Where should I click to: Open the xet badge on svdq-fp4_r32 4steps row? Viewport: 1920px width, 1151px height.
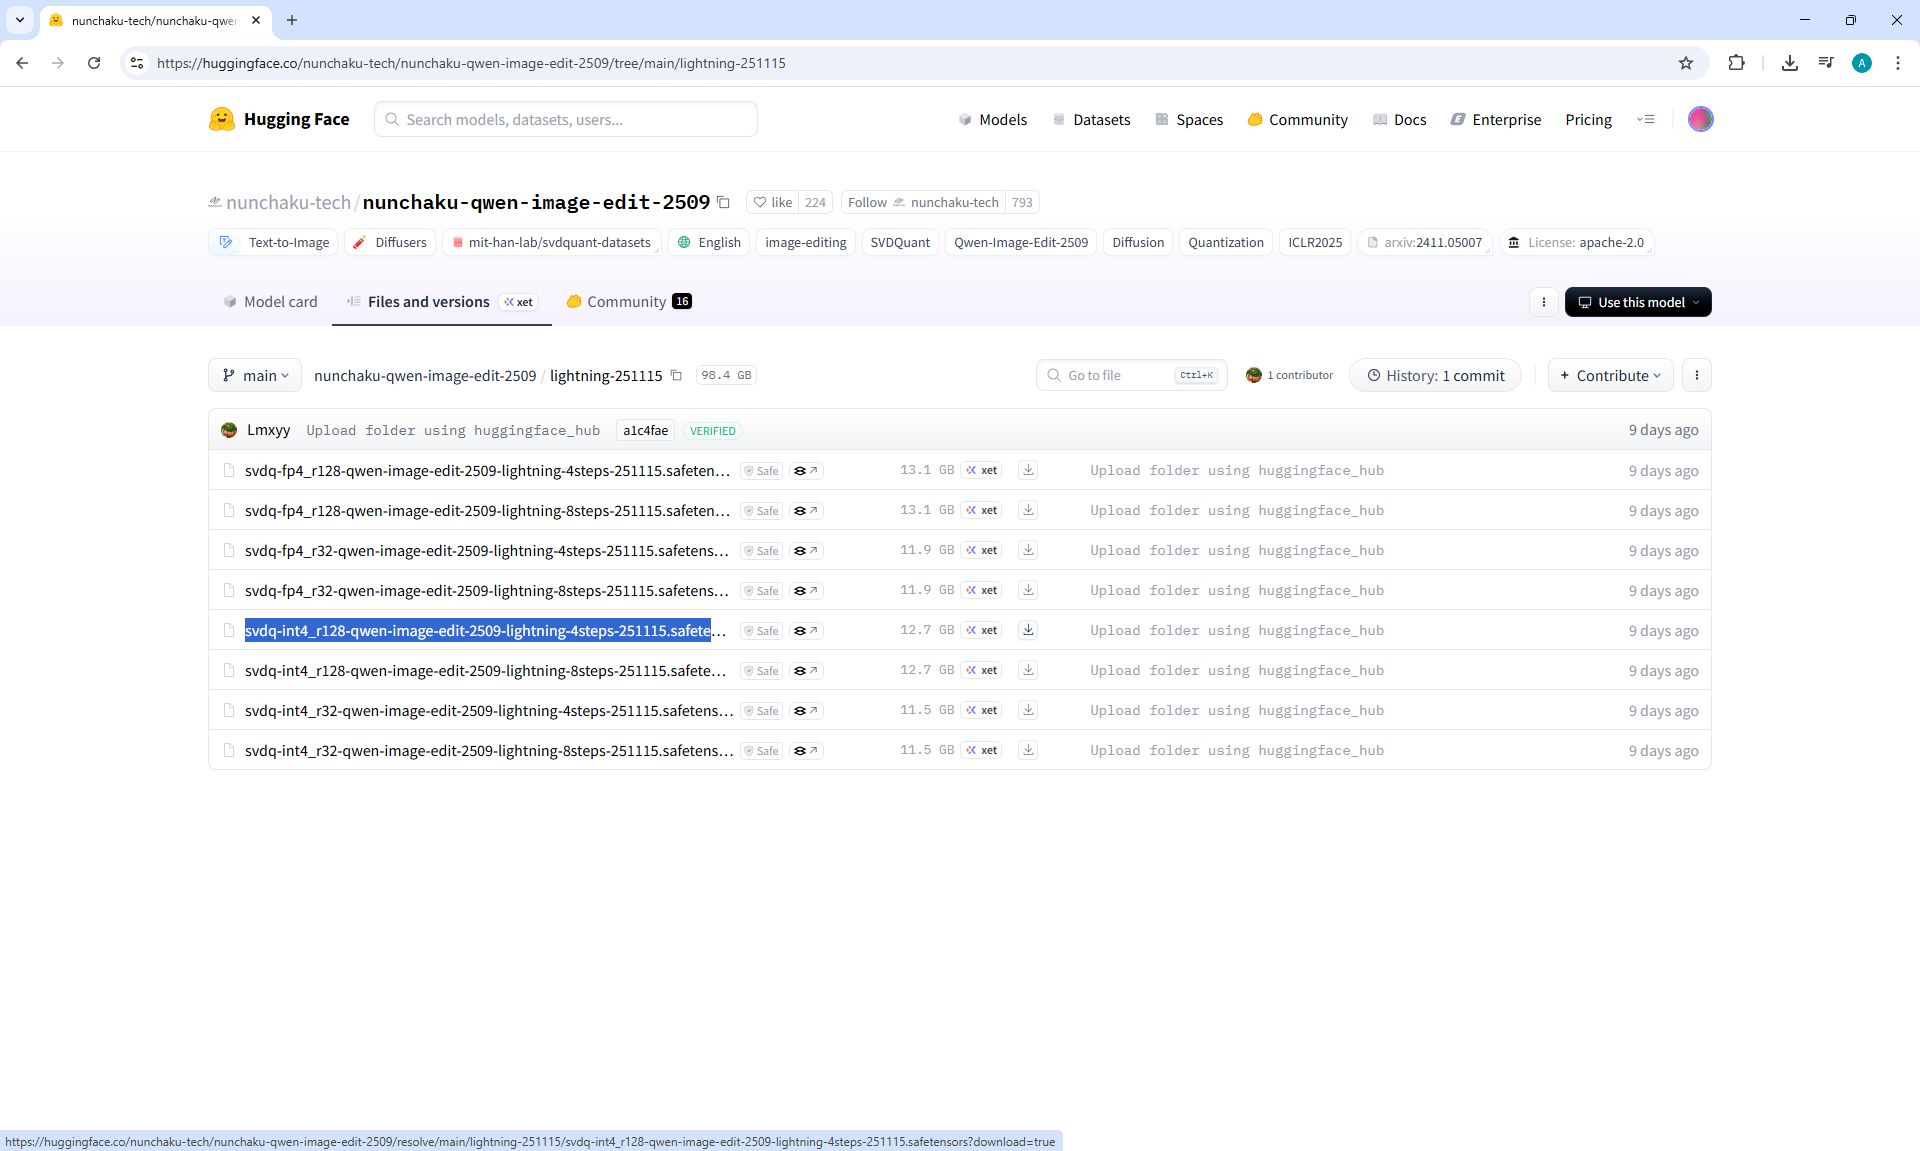coord(981,551)
